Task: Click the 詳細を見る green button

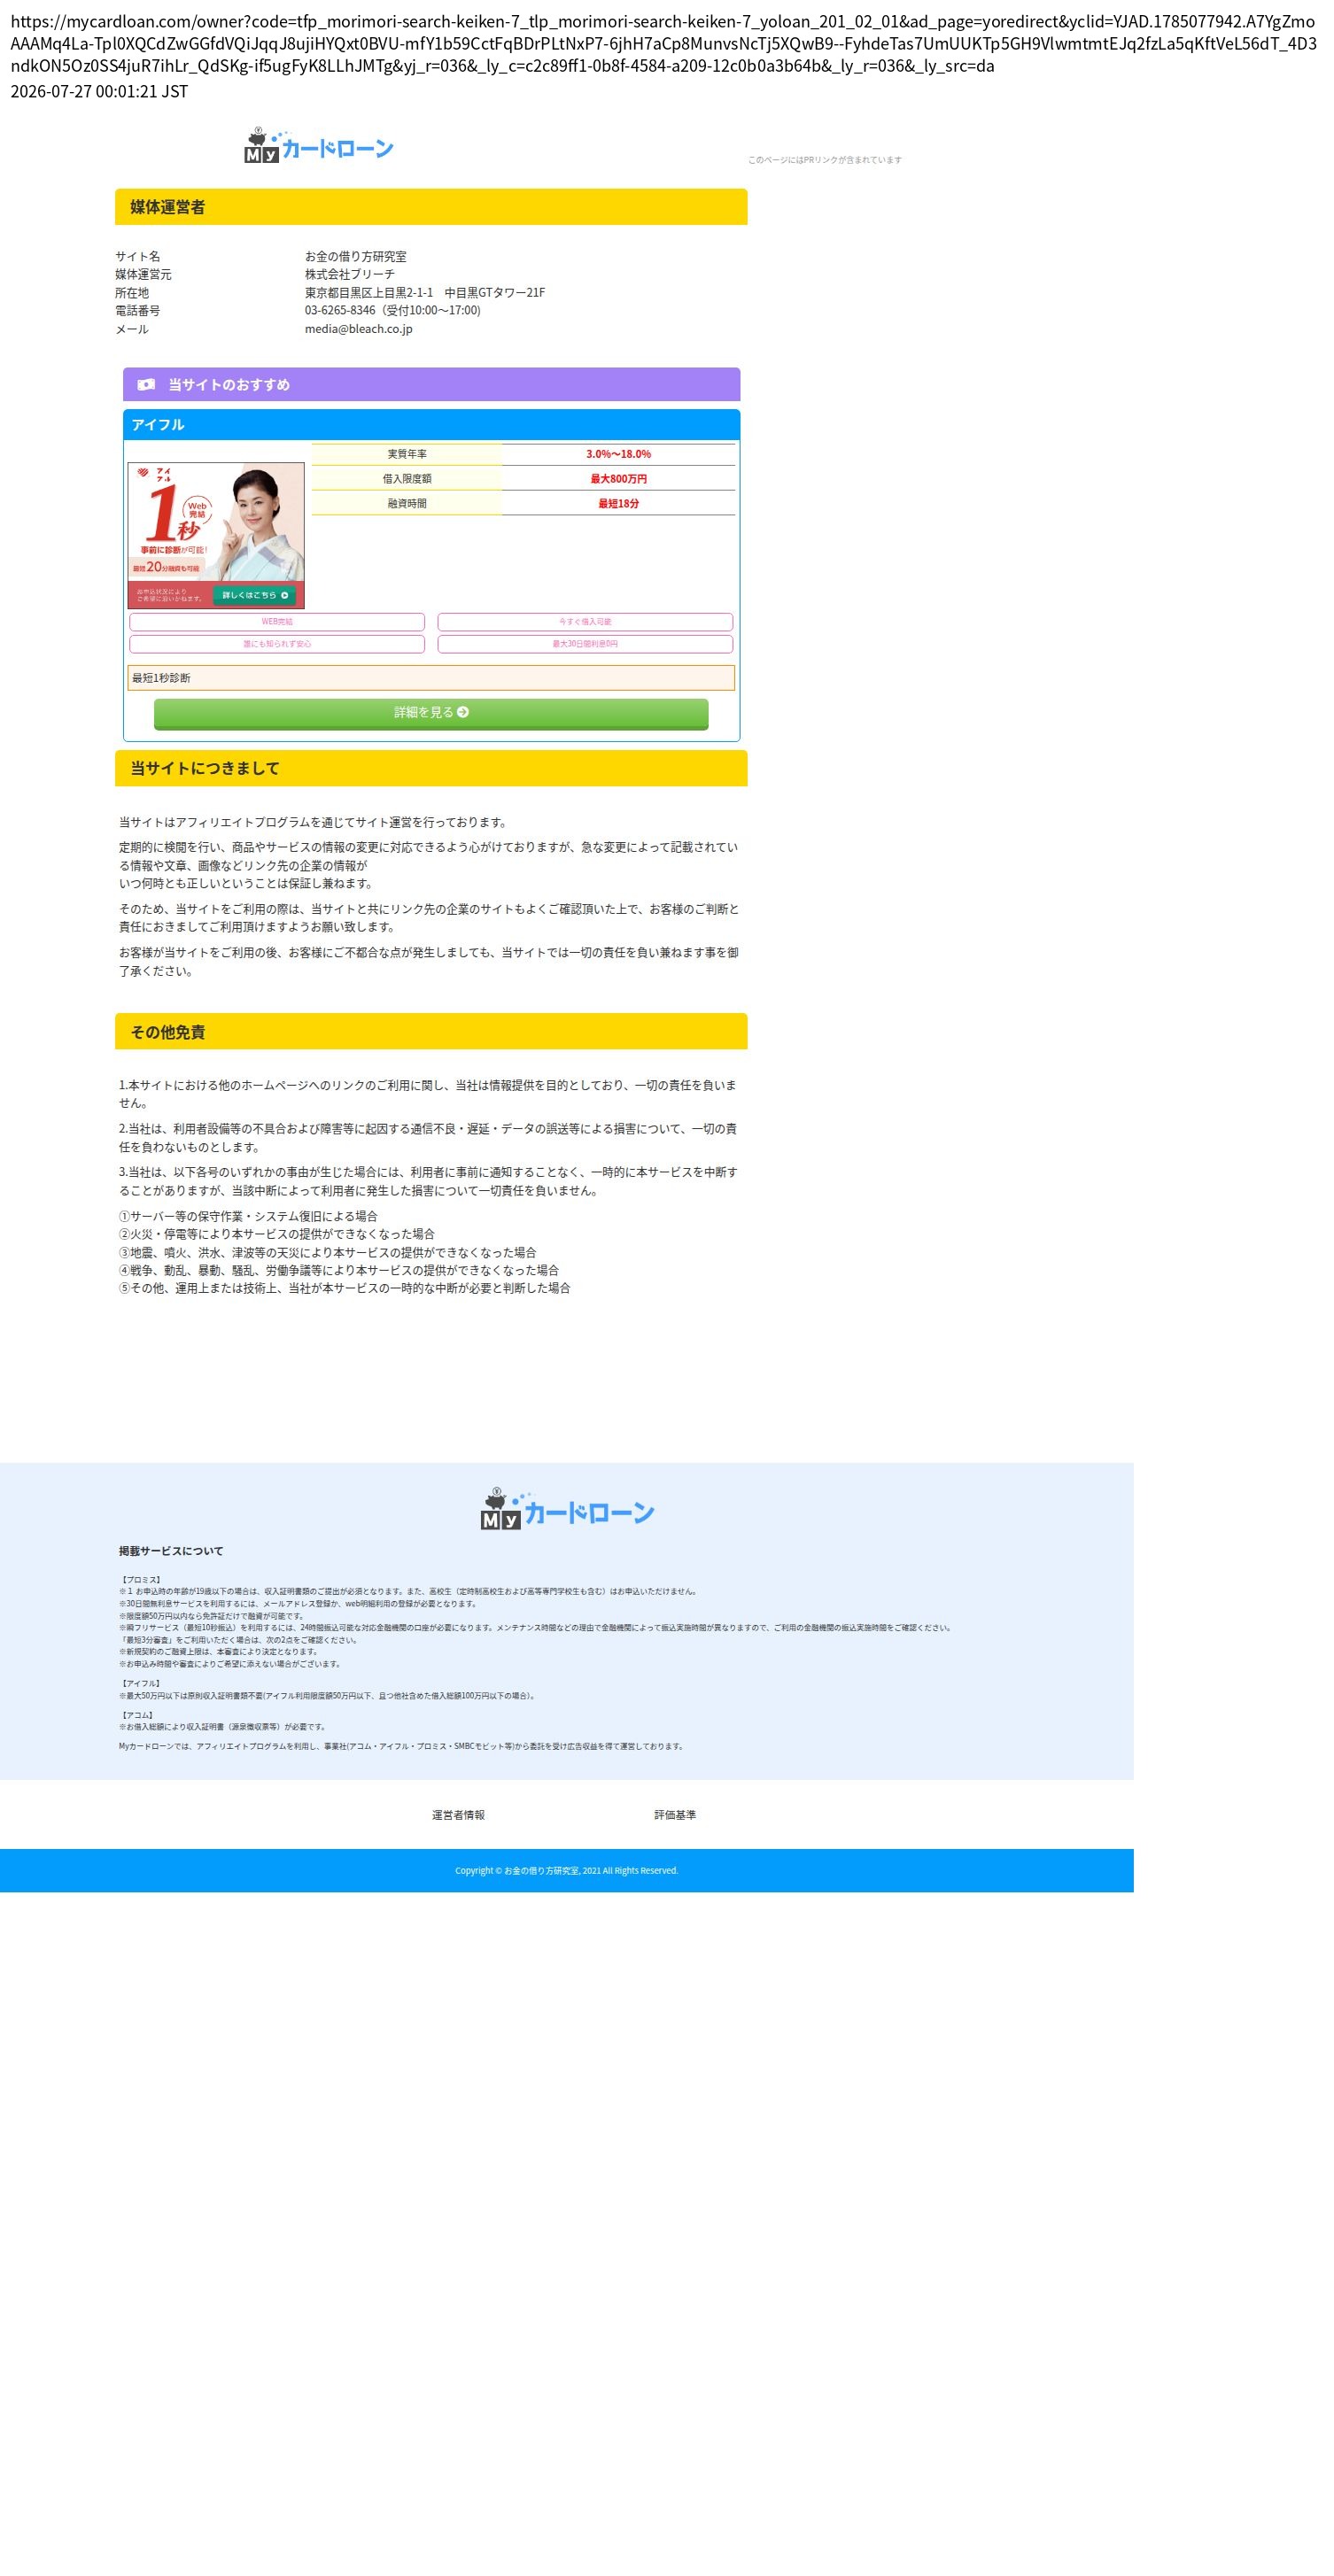Action: tap(431, 714)
